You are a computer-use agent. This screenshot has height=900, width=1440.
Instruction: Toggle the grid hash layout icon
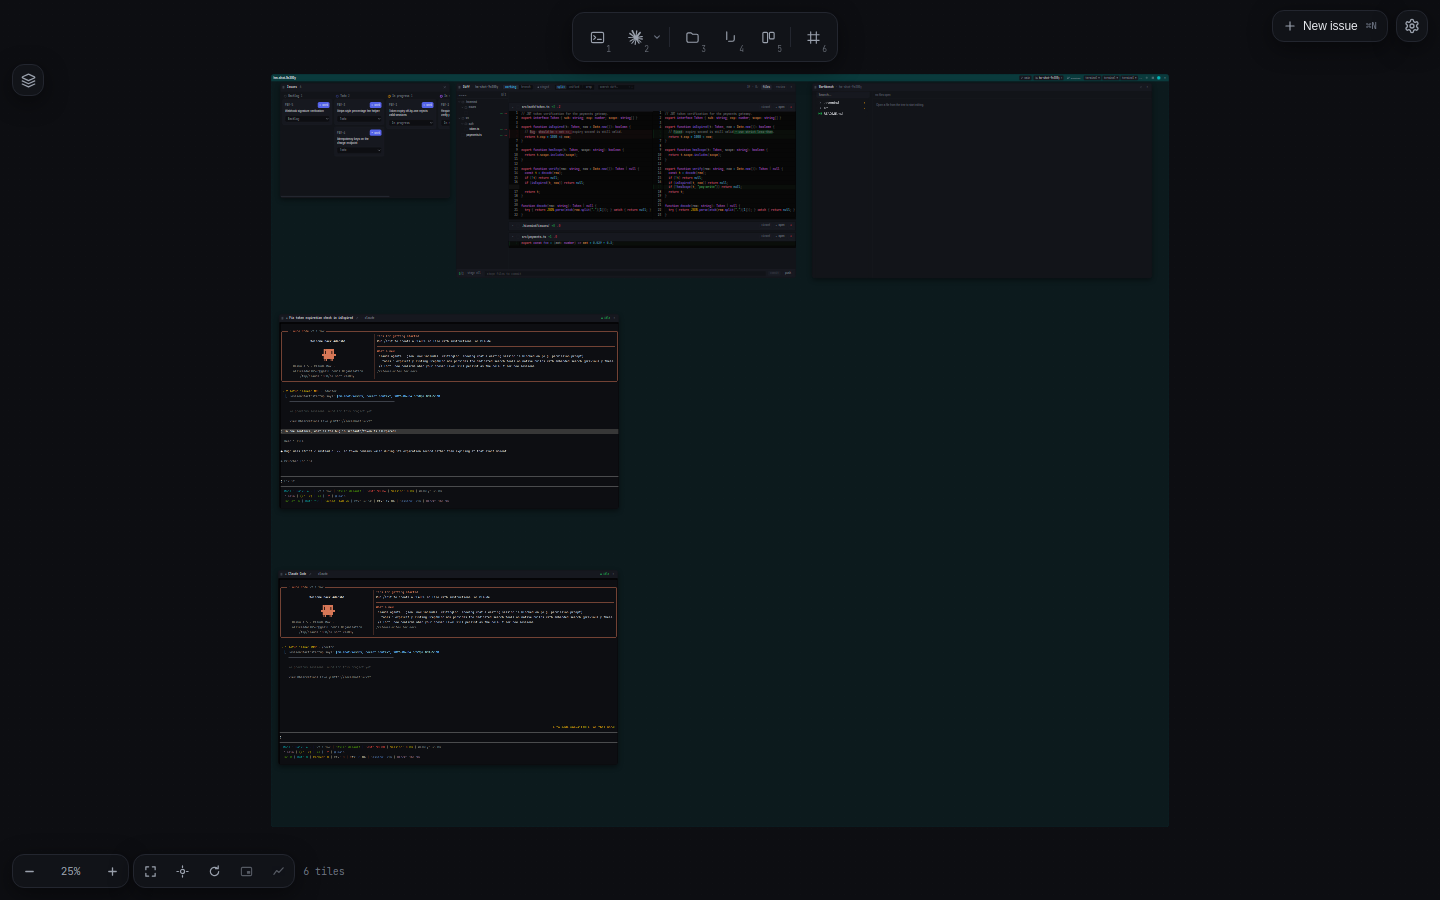pyautogui.click(x=813, y=38)
